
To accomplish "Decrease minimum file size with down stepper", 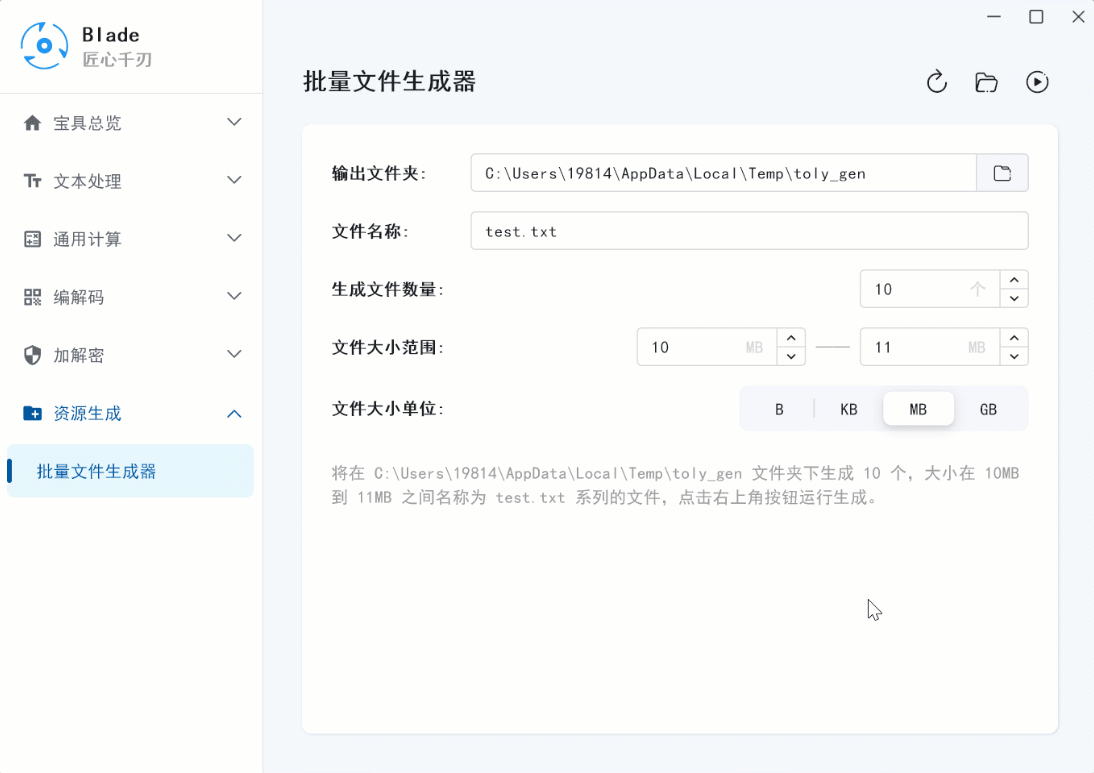I will 791,357.
